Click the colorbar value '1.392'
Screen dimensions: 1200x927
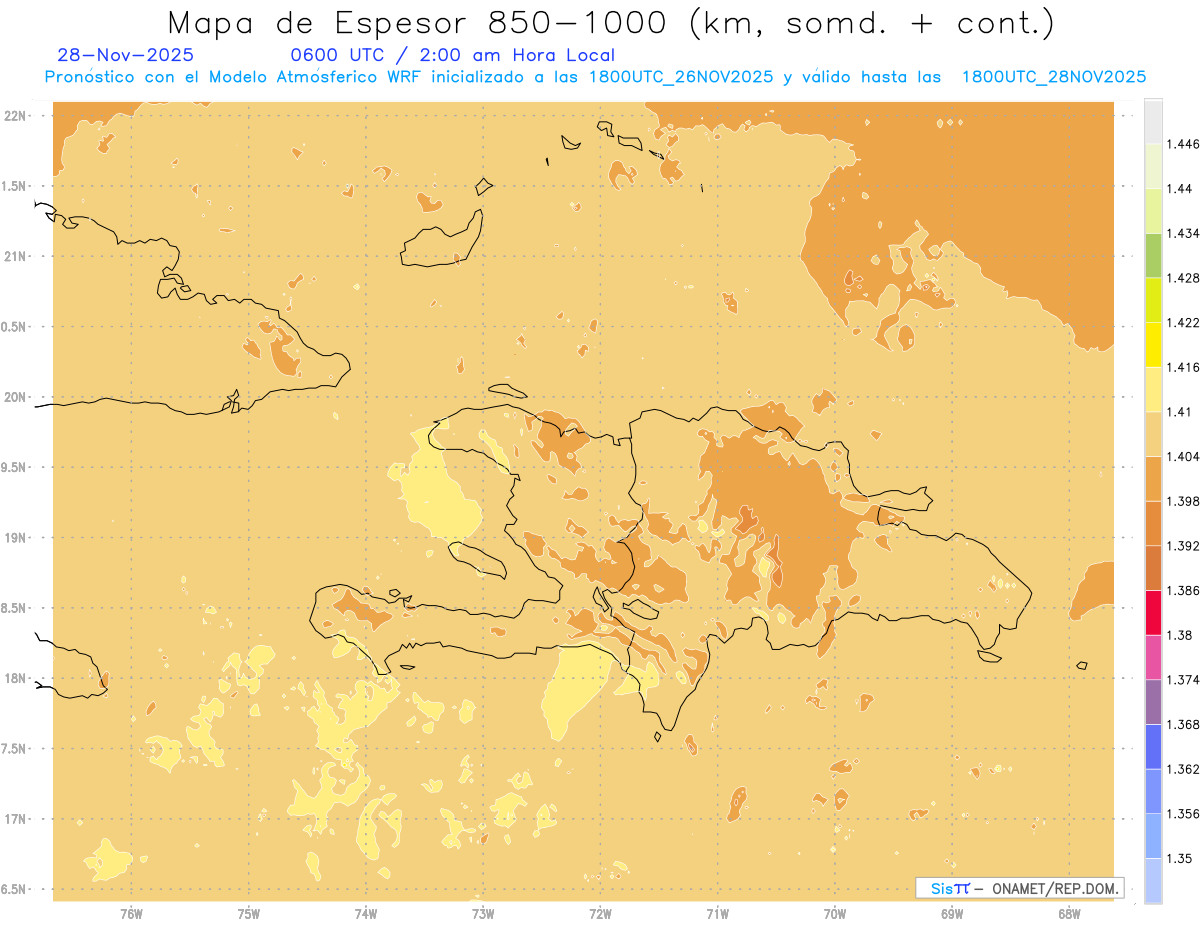click(1182, 546)
